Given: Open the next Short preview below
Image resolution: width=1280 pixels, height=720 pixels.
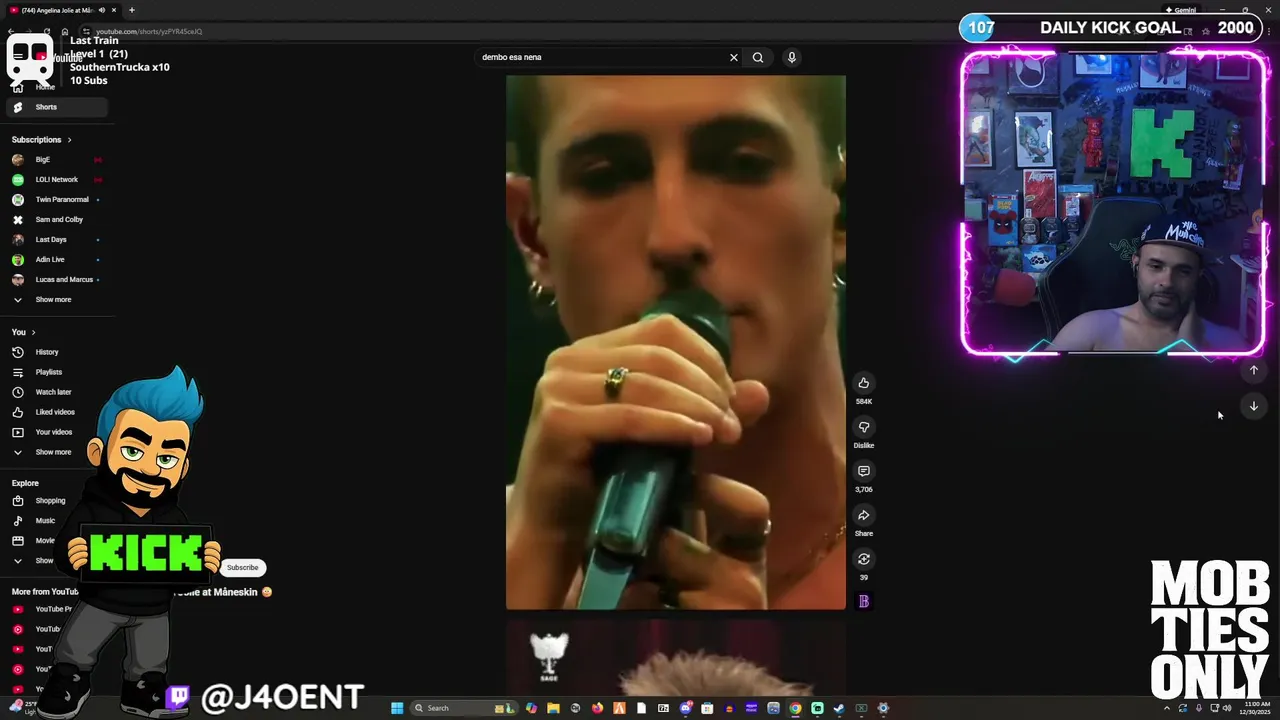Looking at the screenshot, I should tap(675, 658).
